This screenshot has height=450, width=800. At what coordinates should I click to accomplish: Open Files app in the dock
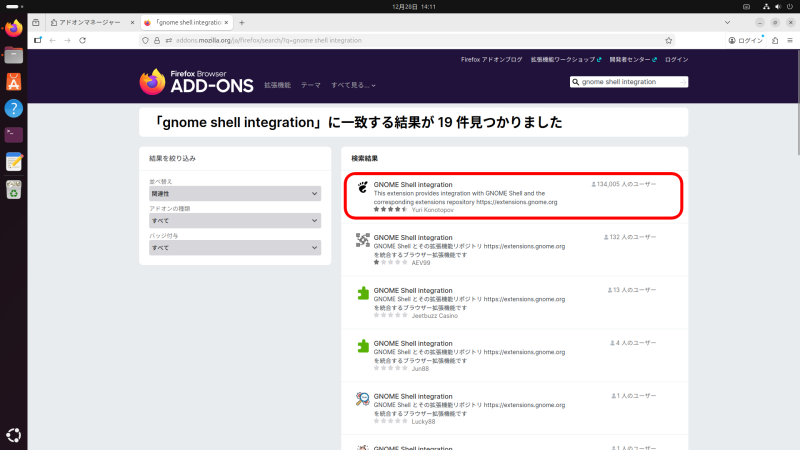[x=14, y=55]
